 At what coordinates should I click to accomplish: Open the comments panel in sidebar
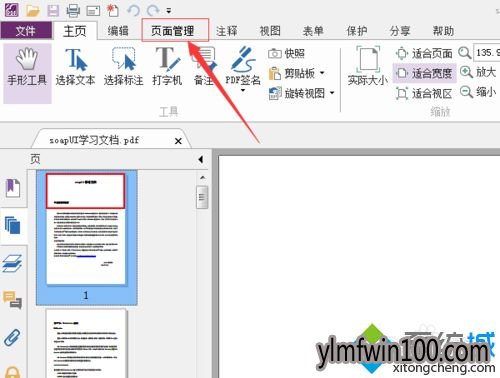tap(13, 299)
